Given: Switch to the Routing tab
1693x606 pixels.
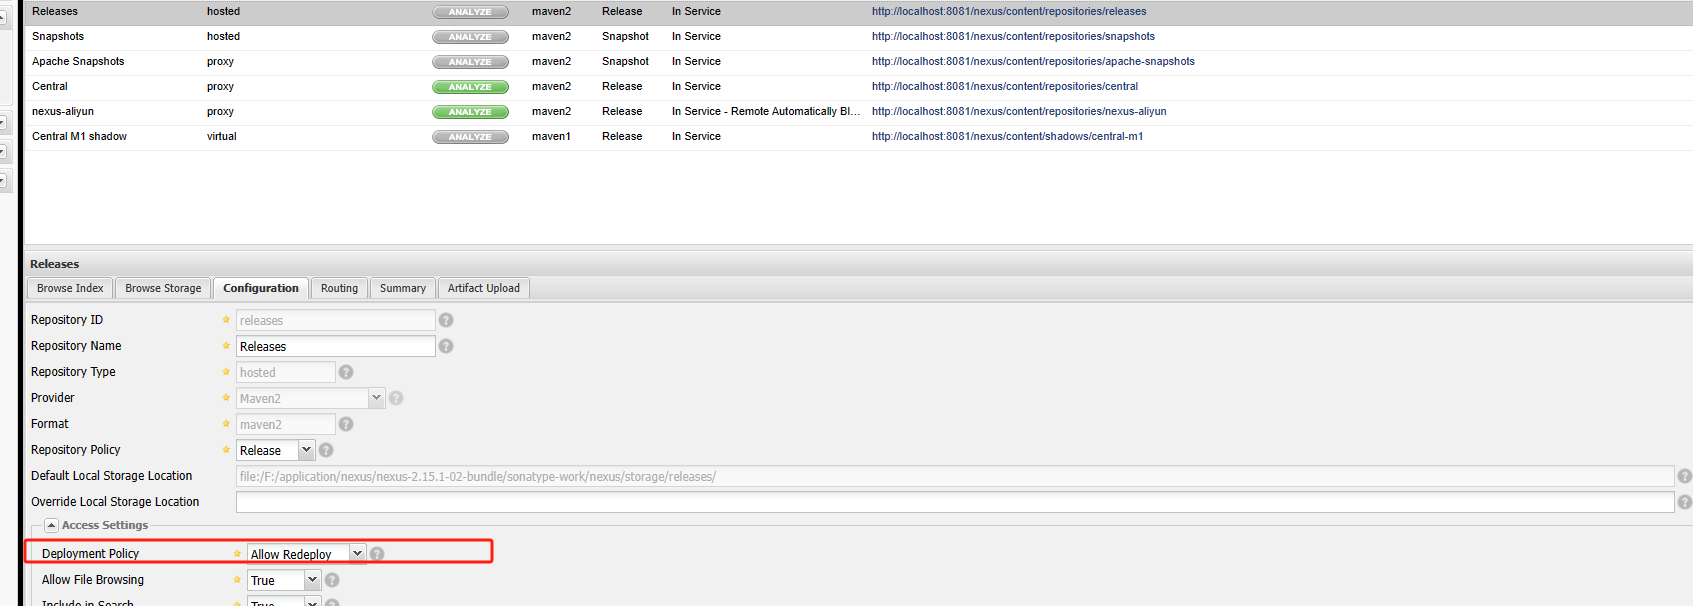Looking at the screenshot, I should [x=339, y=288].
